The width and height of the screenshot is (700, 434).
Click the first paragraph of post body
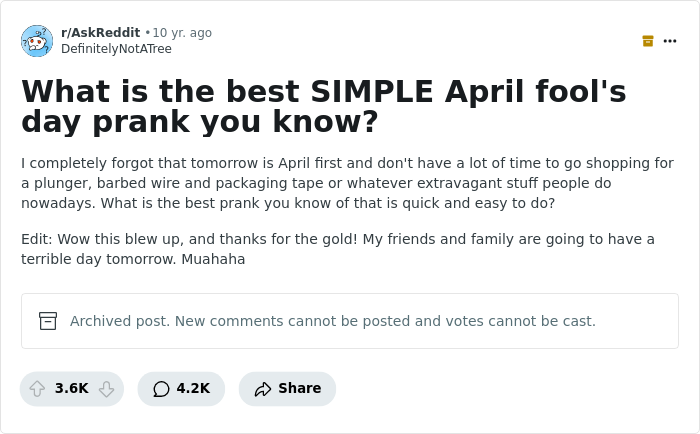pyautogui.click(x=347, y=183)
